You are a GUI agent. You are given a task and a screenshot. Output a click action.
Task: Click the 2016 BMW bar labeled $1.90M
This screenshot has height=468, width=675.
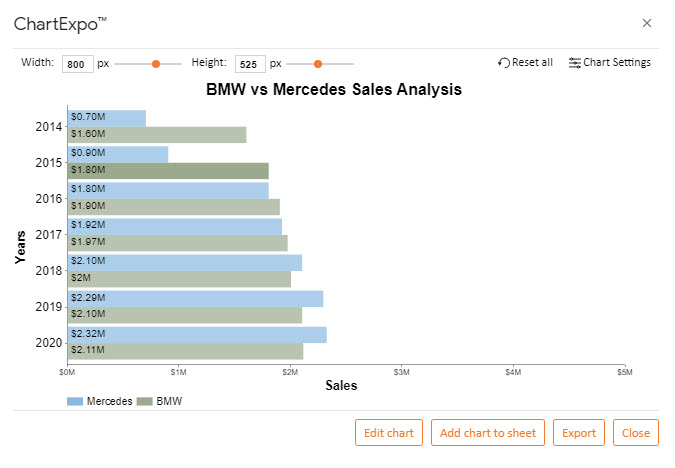(x=174, y=207)
